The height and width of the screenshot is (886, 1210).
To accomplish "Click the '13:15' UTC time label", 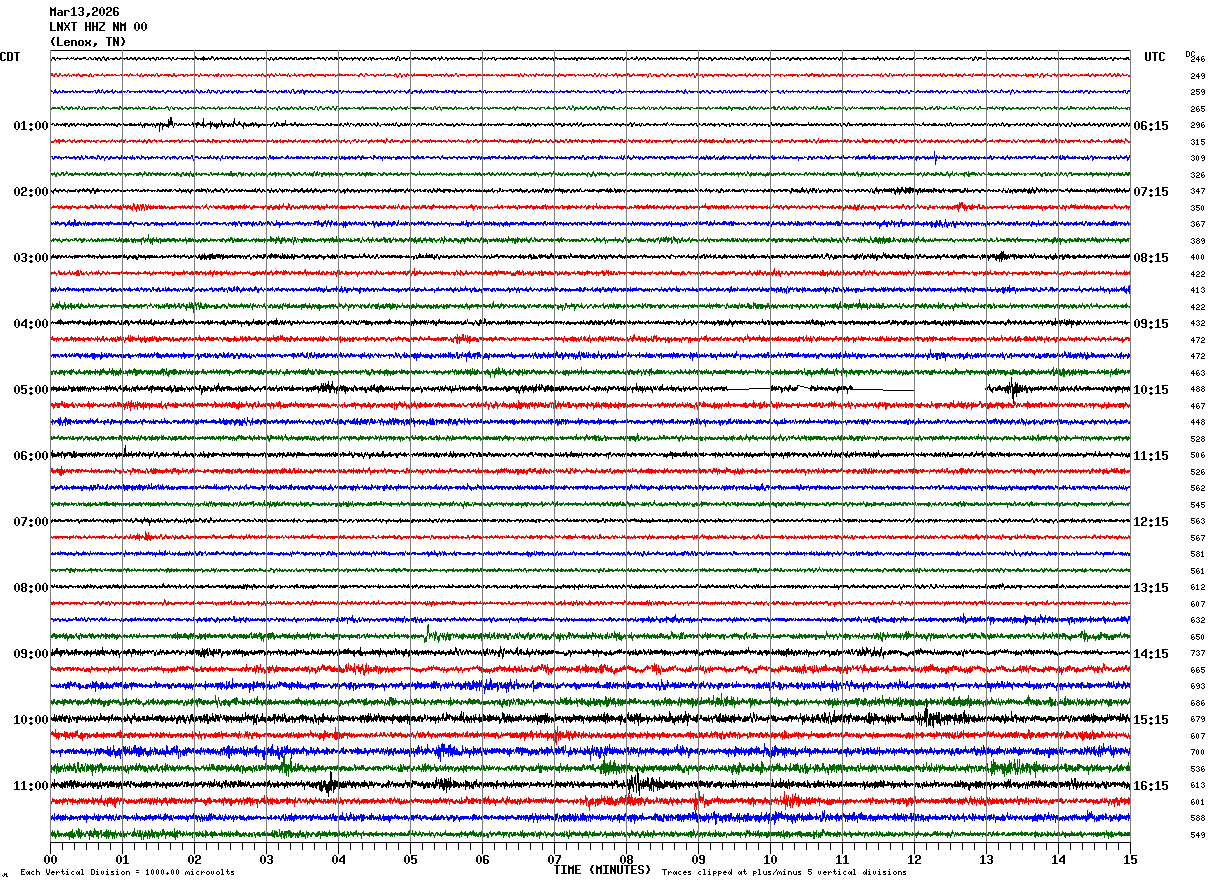I will [x=1150, y=588].
